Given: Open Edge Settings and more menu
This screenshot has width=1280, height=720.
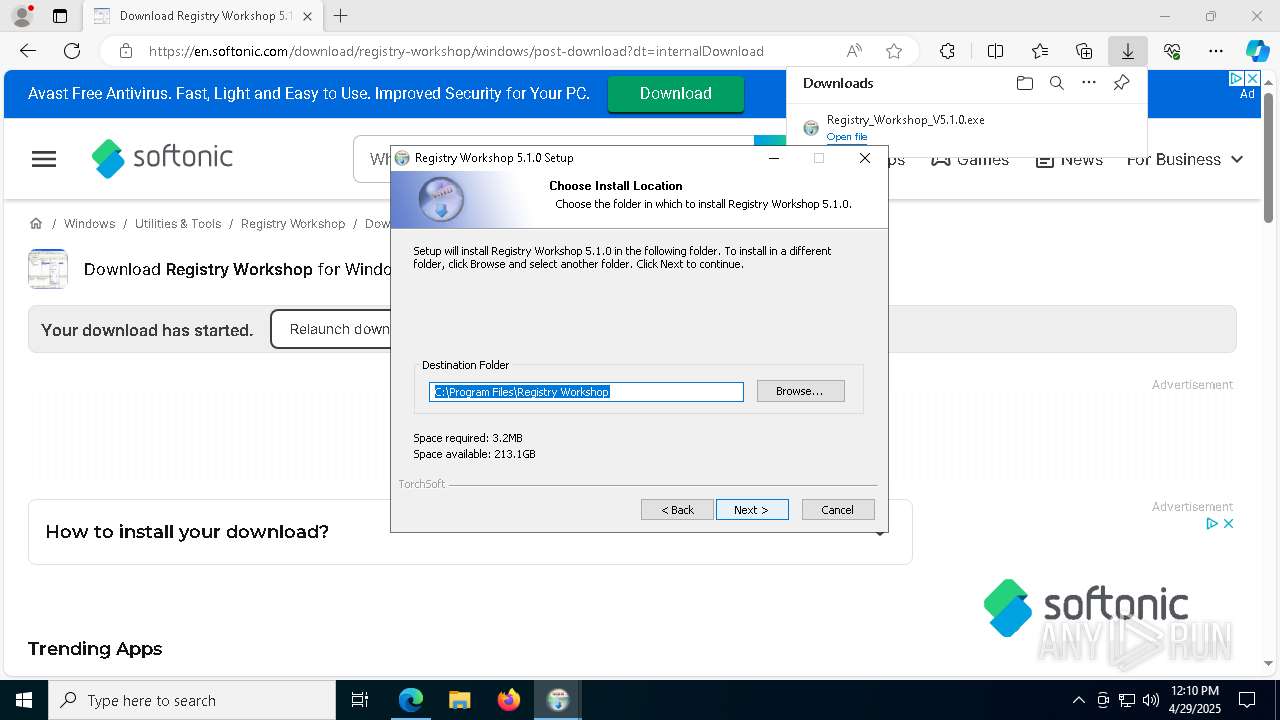Looking at the screenshot, I should click(x=1216, y=51).
